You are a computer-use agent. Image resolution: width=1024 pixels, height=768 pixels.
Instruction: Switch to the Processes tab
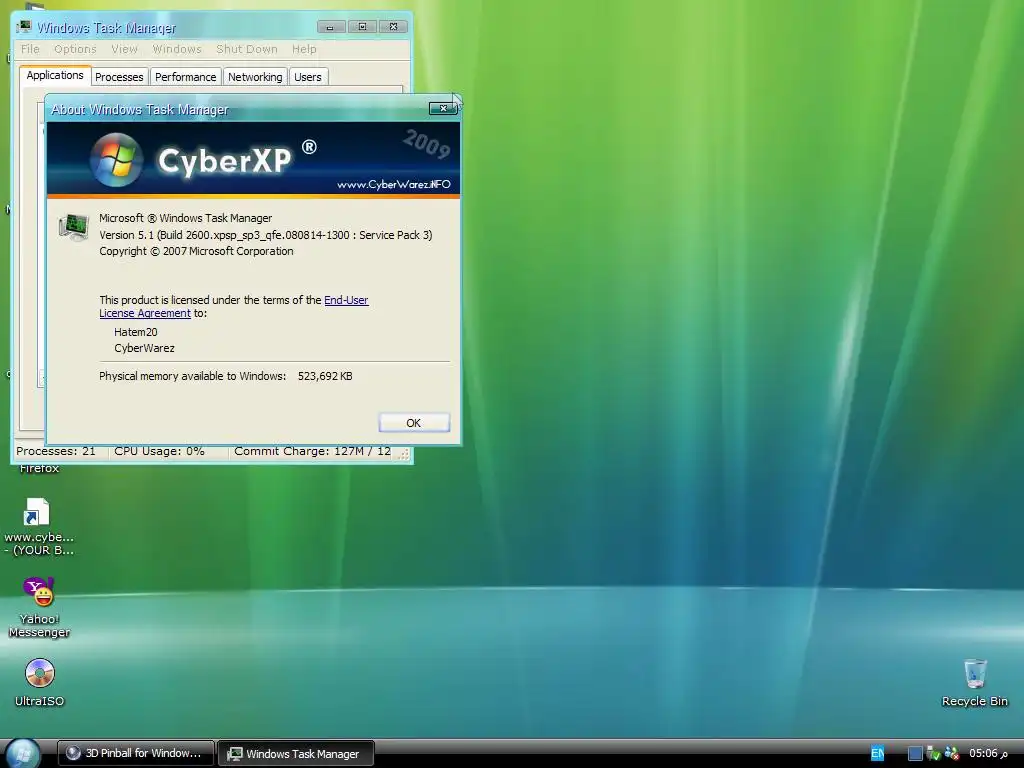(119, 77)
